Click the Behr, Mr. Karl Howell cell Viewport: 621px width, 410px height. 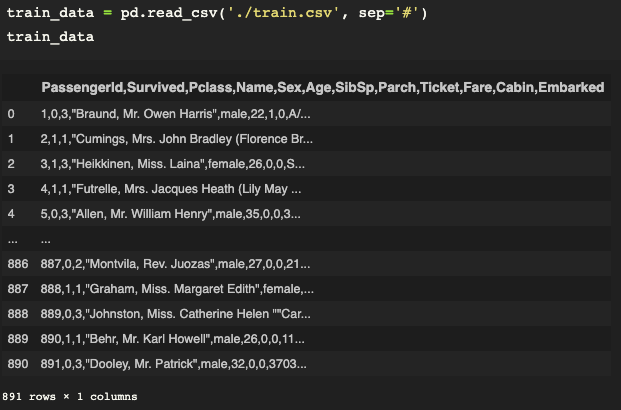173,339
